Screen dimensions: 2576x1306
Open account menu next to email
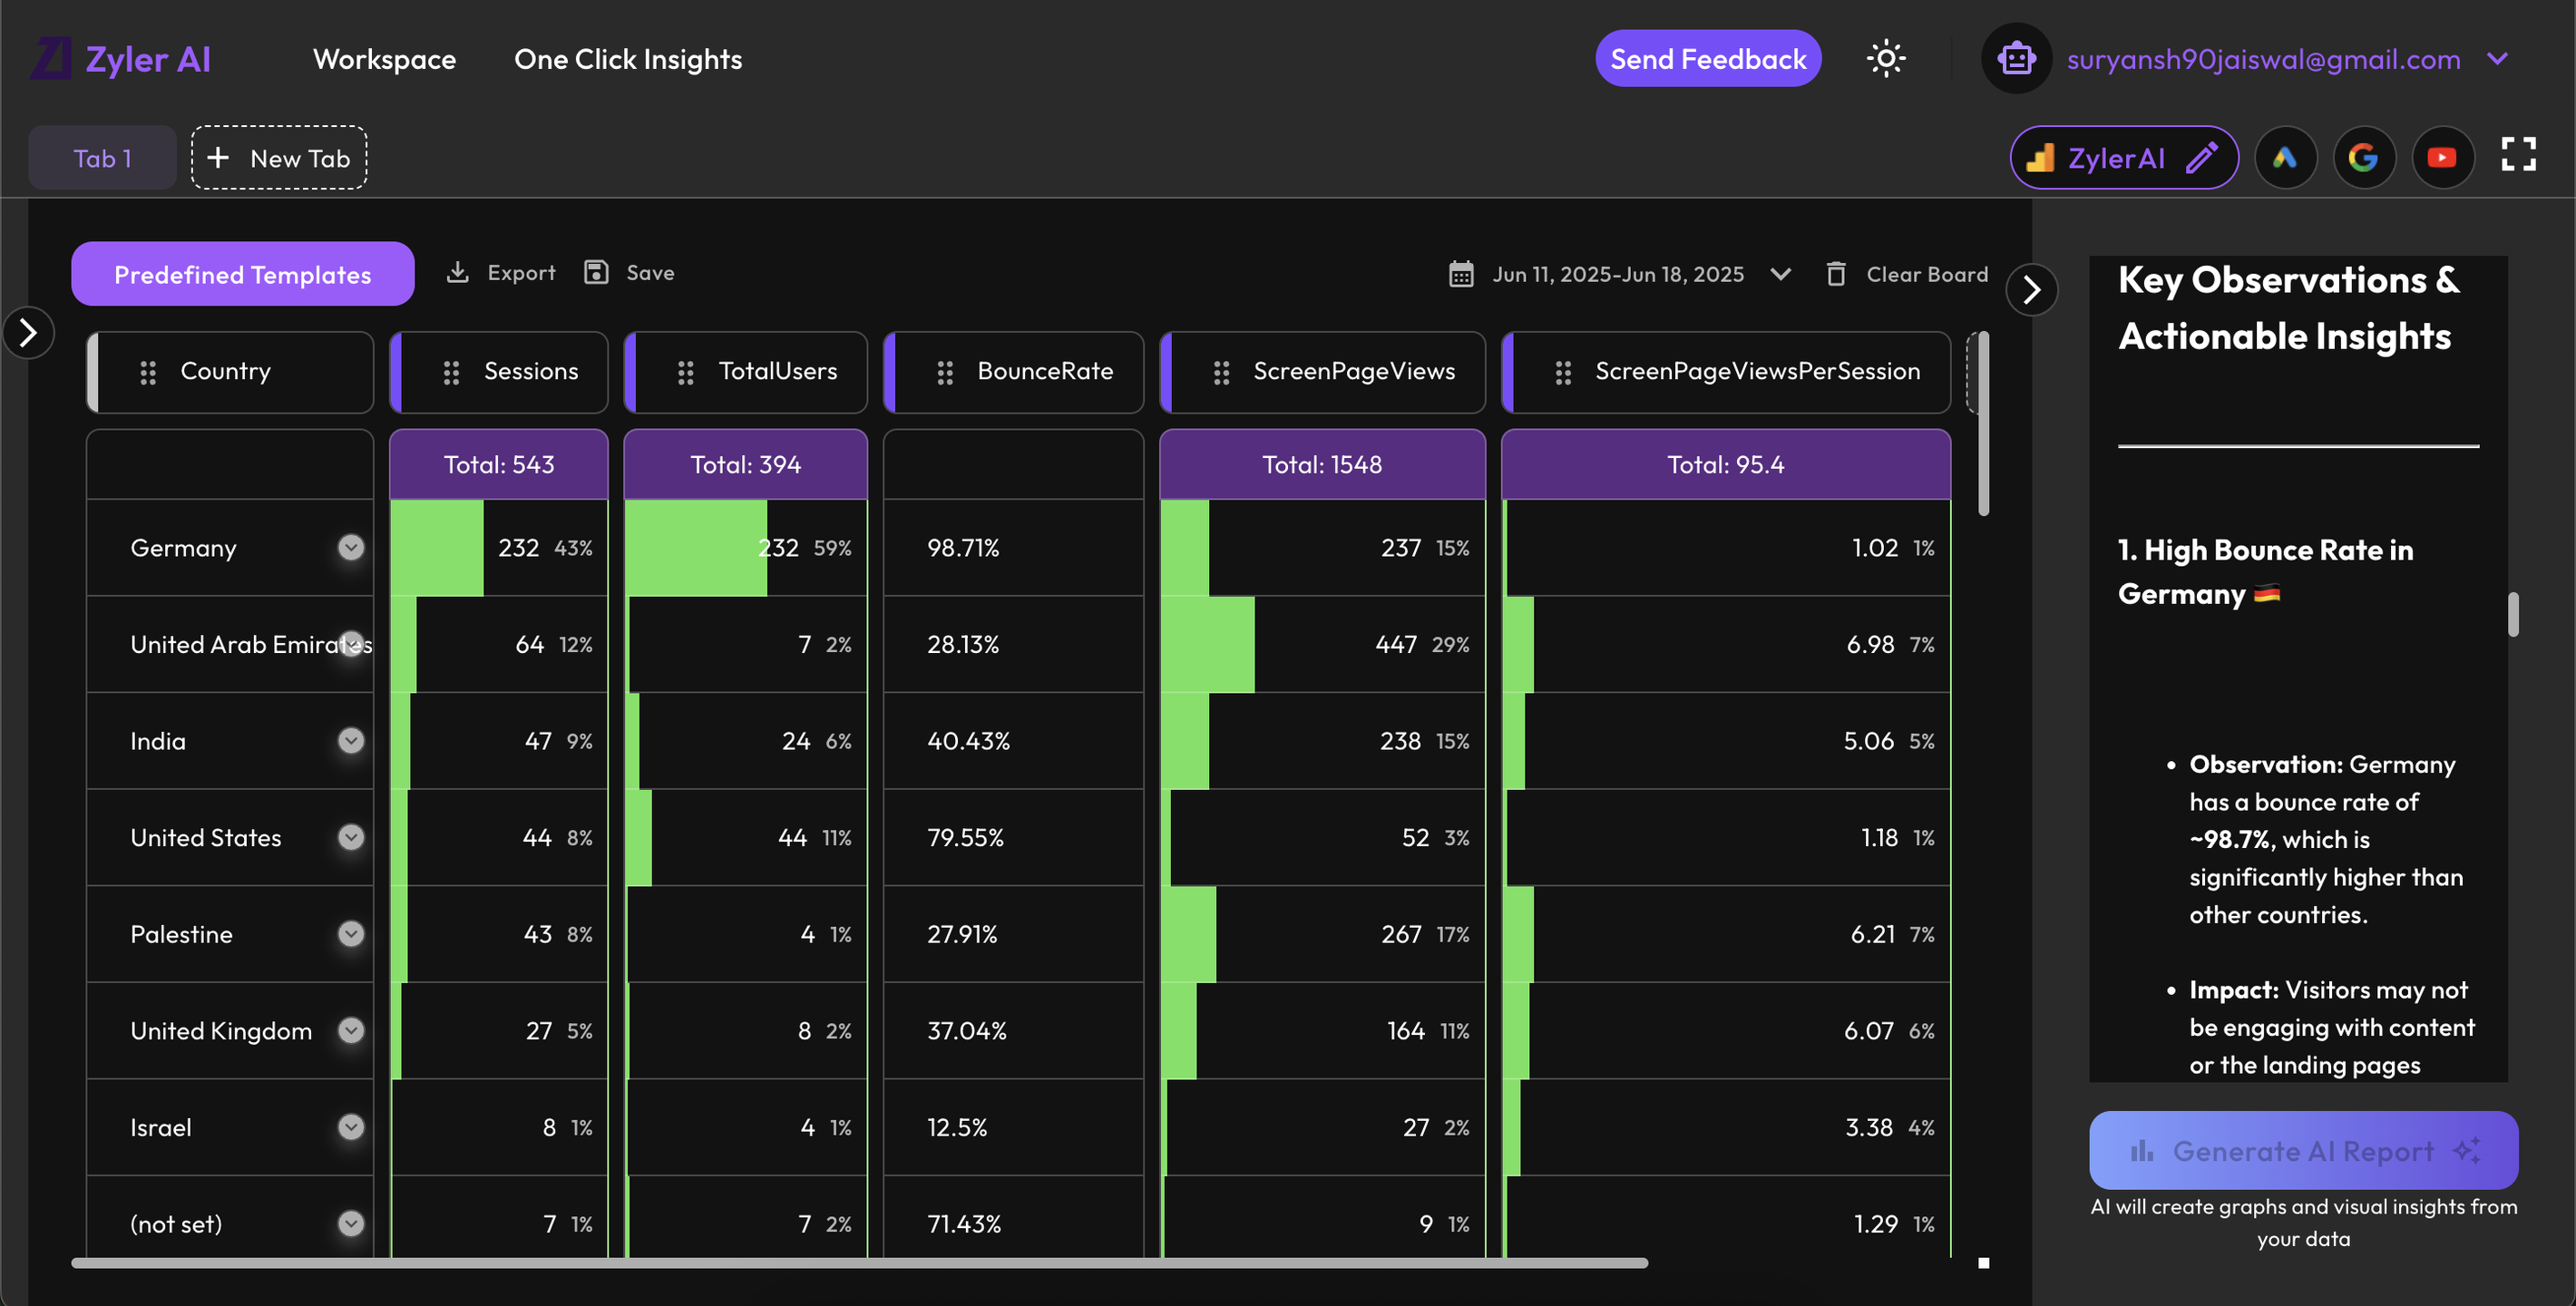coord(2497,59)
